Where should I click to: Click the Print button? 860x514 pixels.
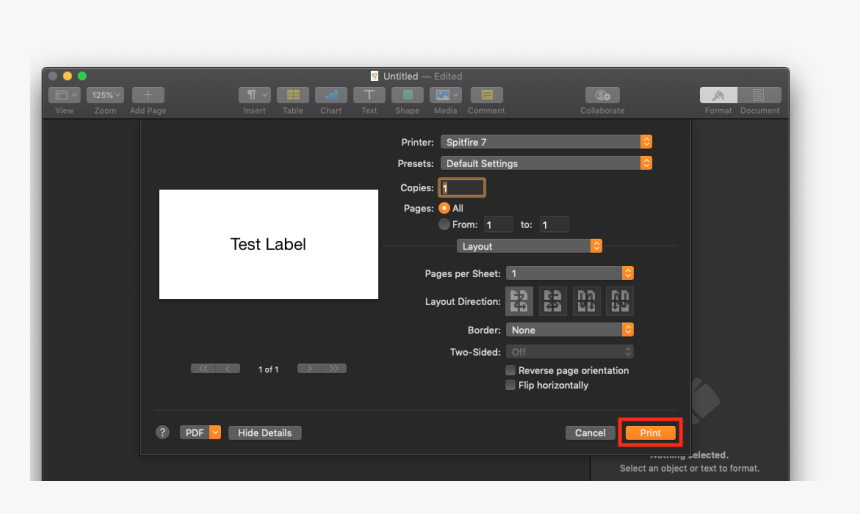[x=650, y=433]
